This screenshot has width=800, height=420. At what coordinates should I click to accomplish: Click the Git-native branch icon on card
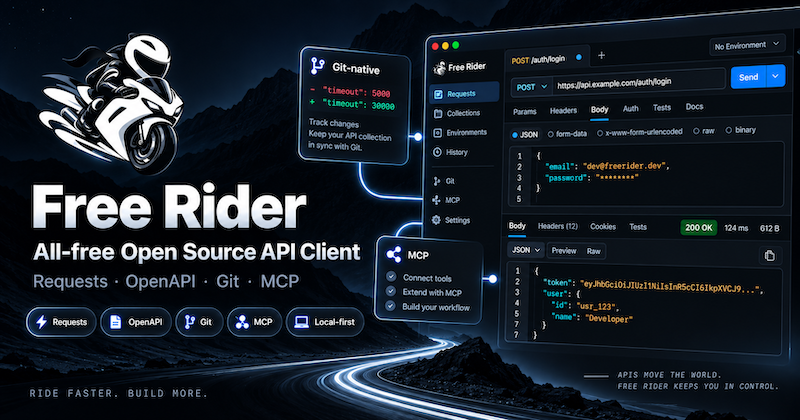pos(317,66)
